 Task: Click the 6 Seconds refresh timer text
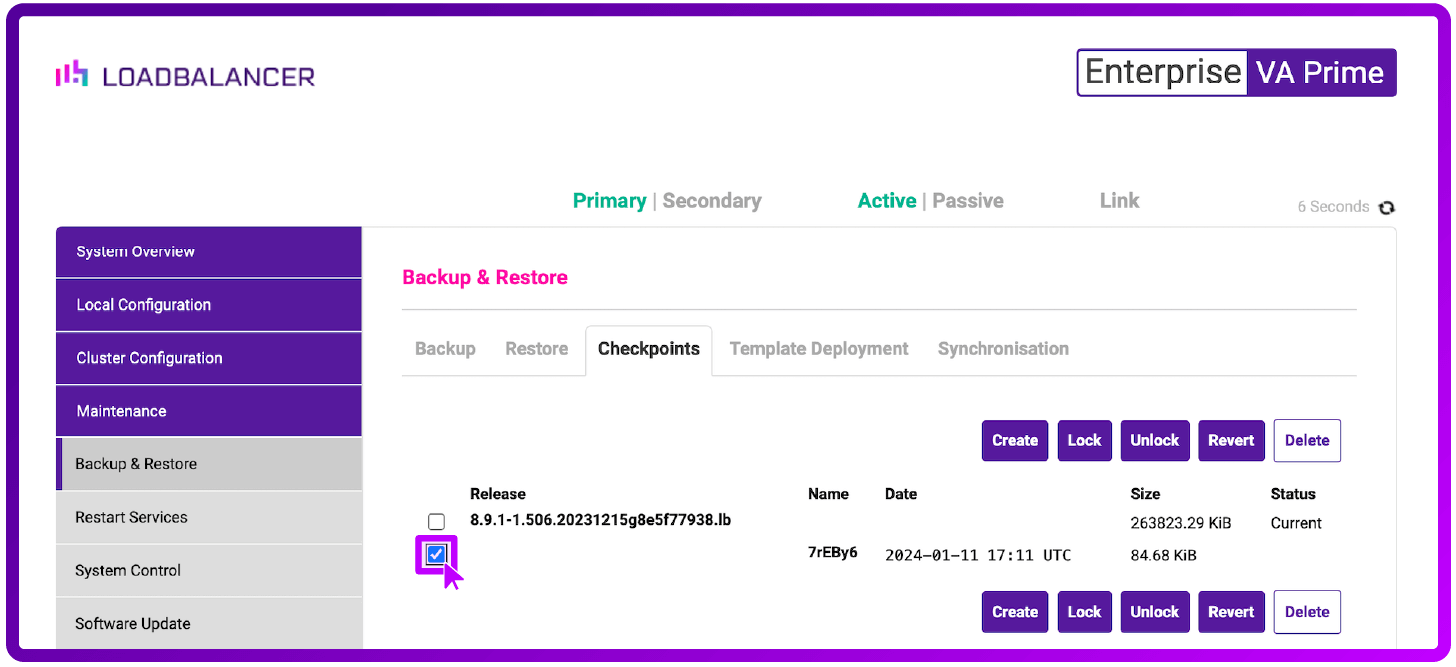(x=1333, y=207)
